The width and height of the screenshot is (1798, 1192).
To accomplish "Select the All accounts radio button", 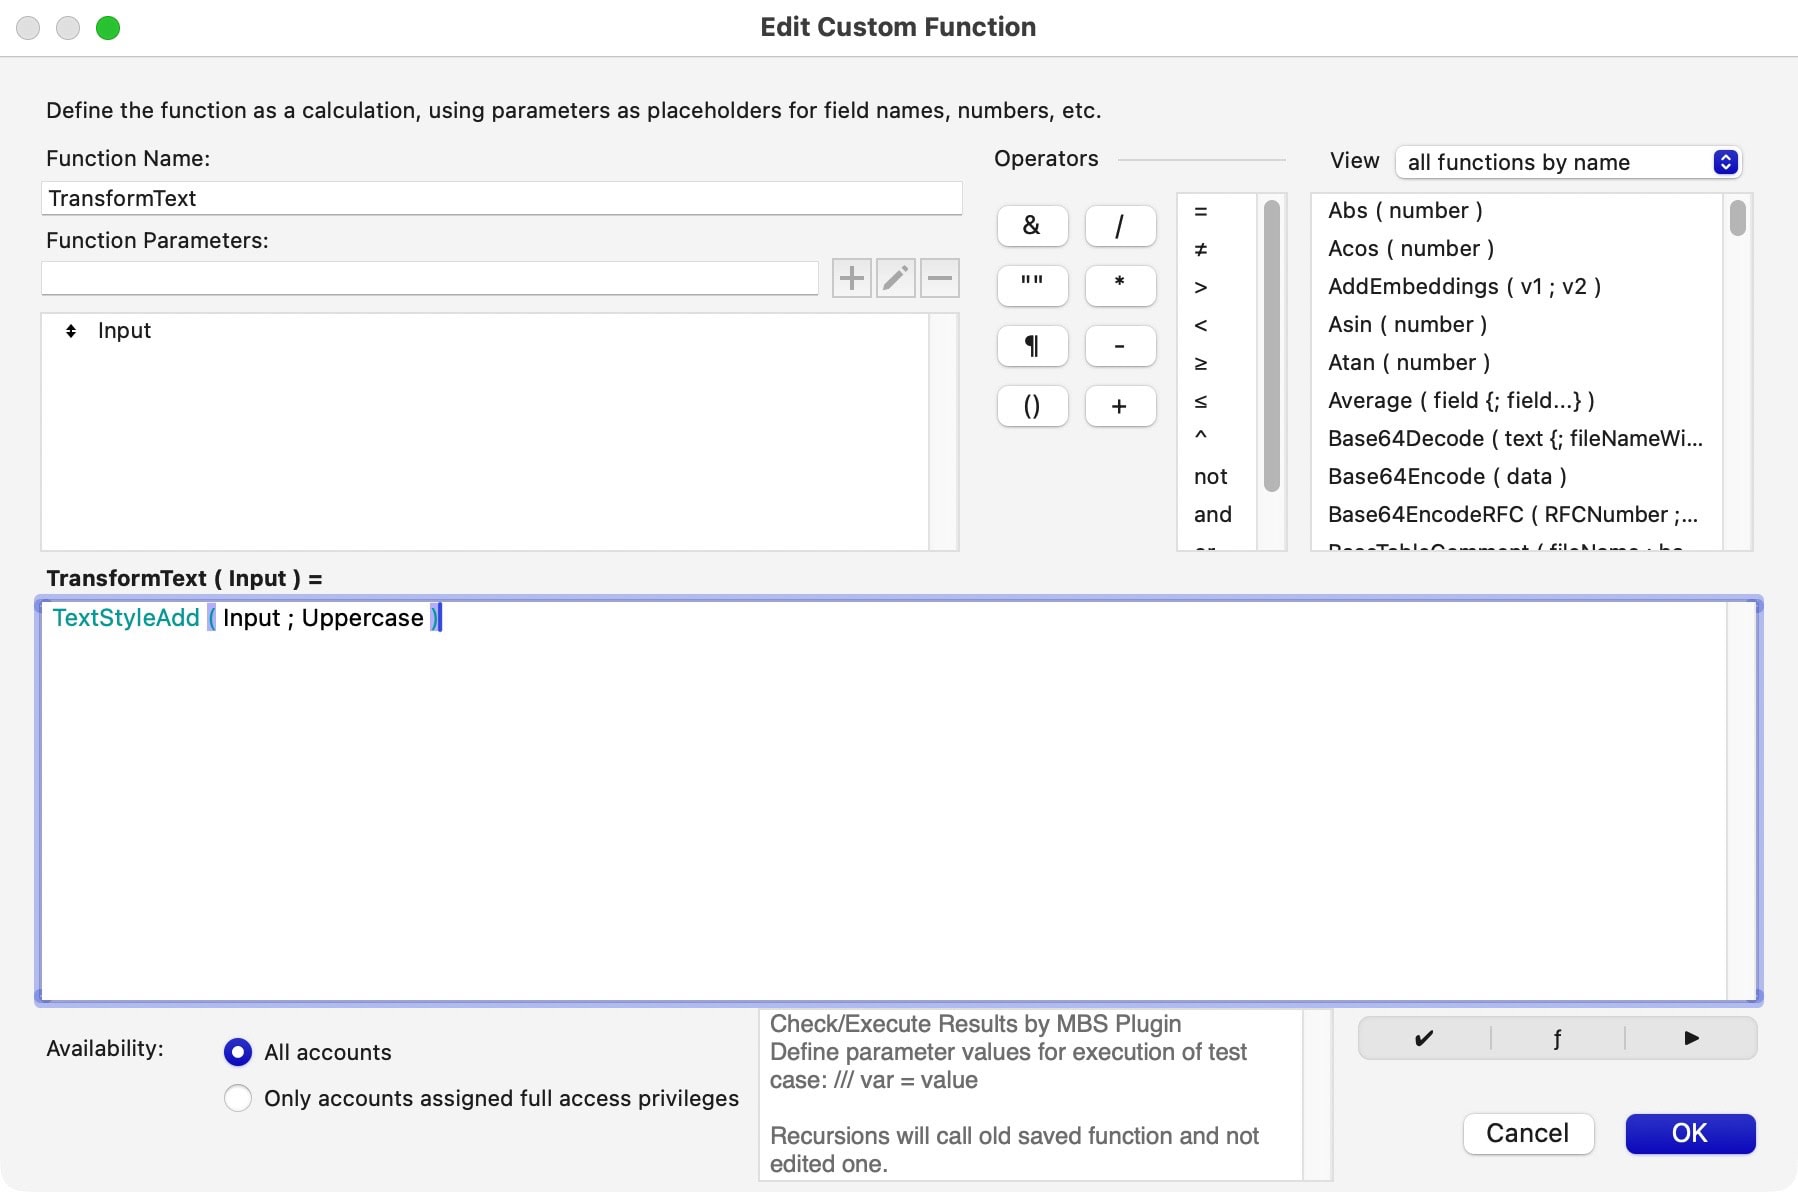I will 238,1052.
